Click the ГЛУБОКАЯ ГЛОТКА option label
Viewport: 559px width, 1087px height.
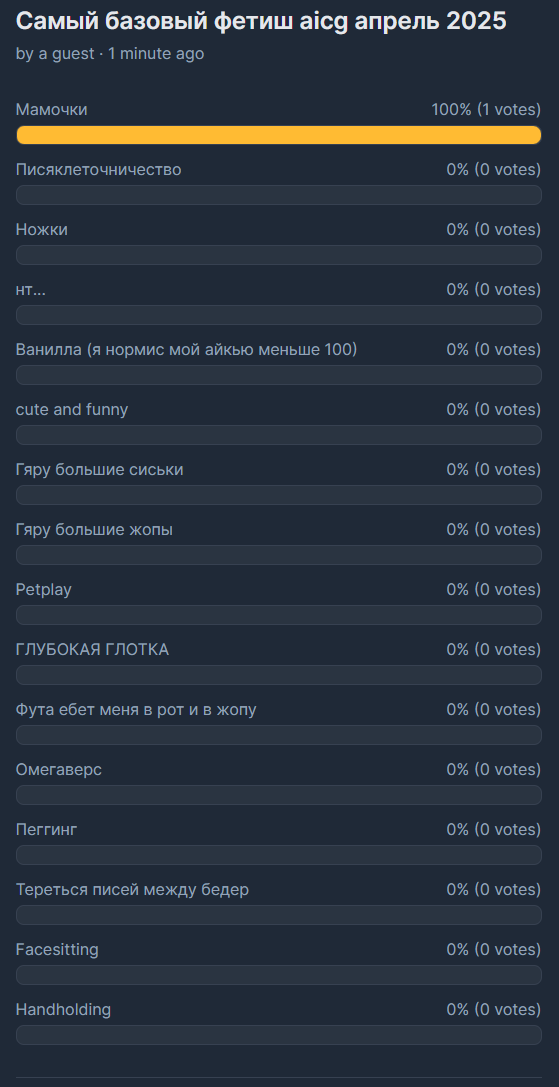pyautogui.click(x=92, y=650)
